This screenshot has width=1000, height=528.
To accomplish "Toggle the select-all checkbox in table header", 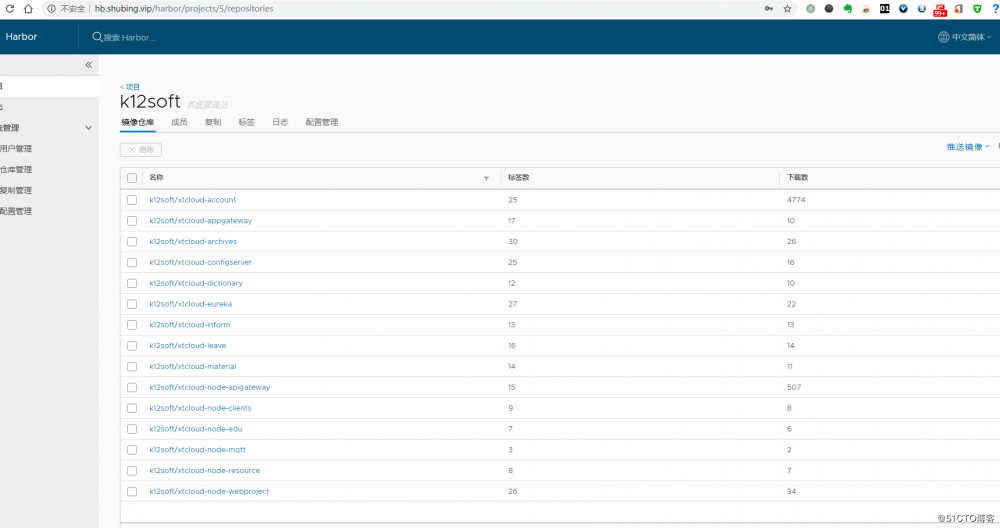I will (x=132, y=179).
